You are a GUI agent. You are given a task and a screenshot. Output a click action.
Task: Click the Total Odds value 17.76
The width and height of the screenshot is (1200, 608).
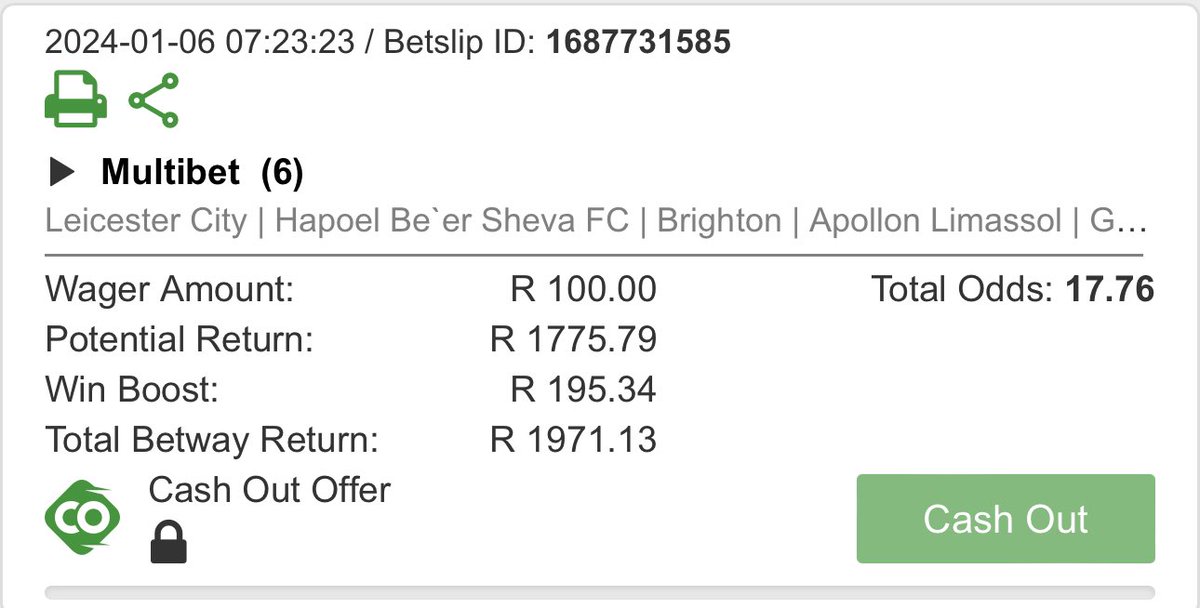coord(1110,290)
